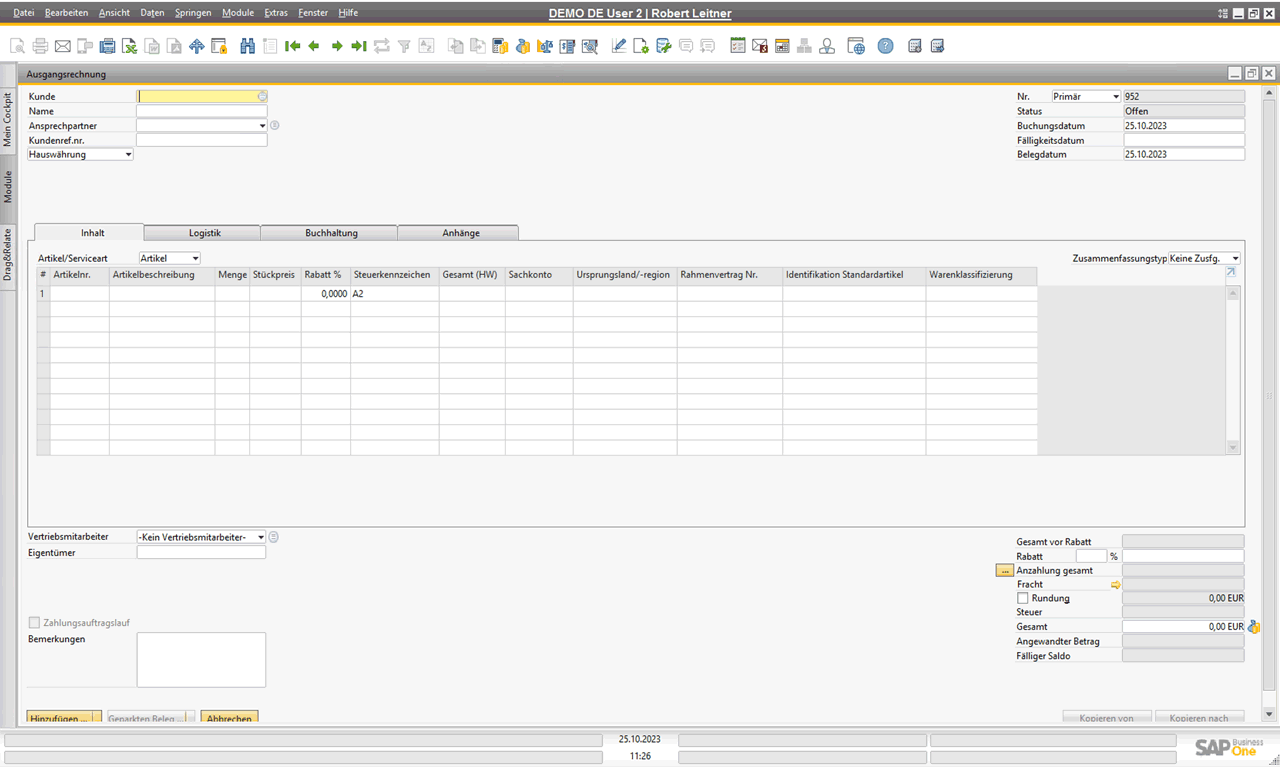
Task: Open the Query Manager database-wrench icon
Action: 663,46
